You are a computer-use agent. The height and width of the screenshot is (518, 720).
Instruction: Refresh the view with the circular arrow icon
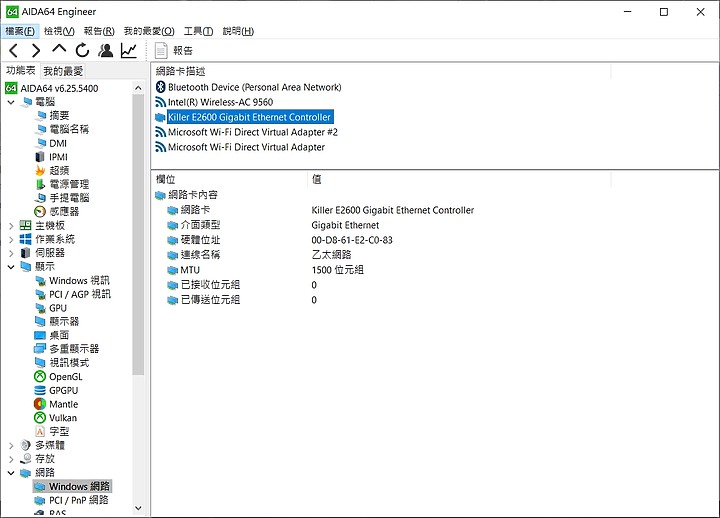coord(82,50)
